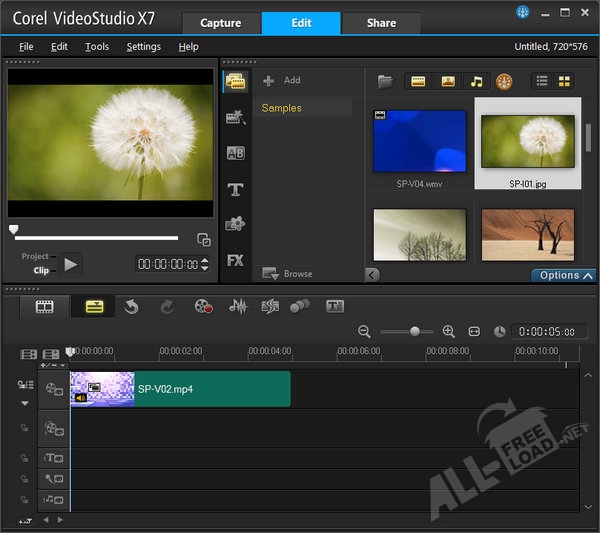Fit project in timeline window icon

coord(474,331)
